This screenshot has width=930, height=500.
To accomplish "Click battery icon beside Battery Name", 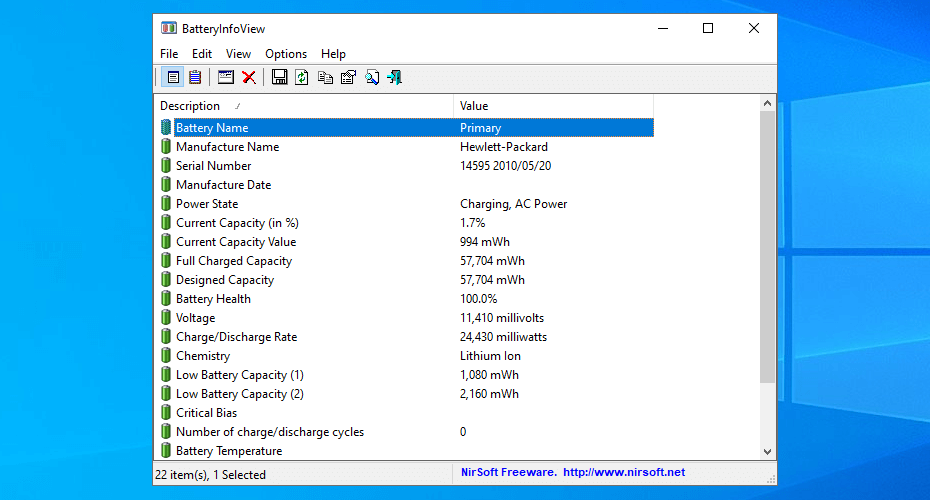I will (x=166, y=128).
